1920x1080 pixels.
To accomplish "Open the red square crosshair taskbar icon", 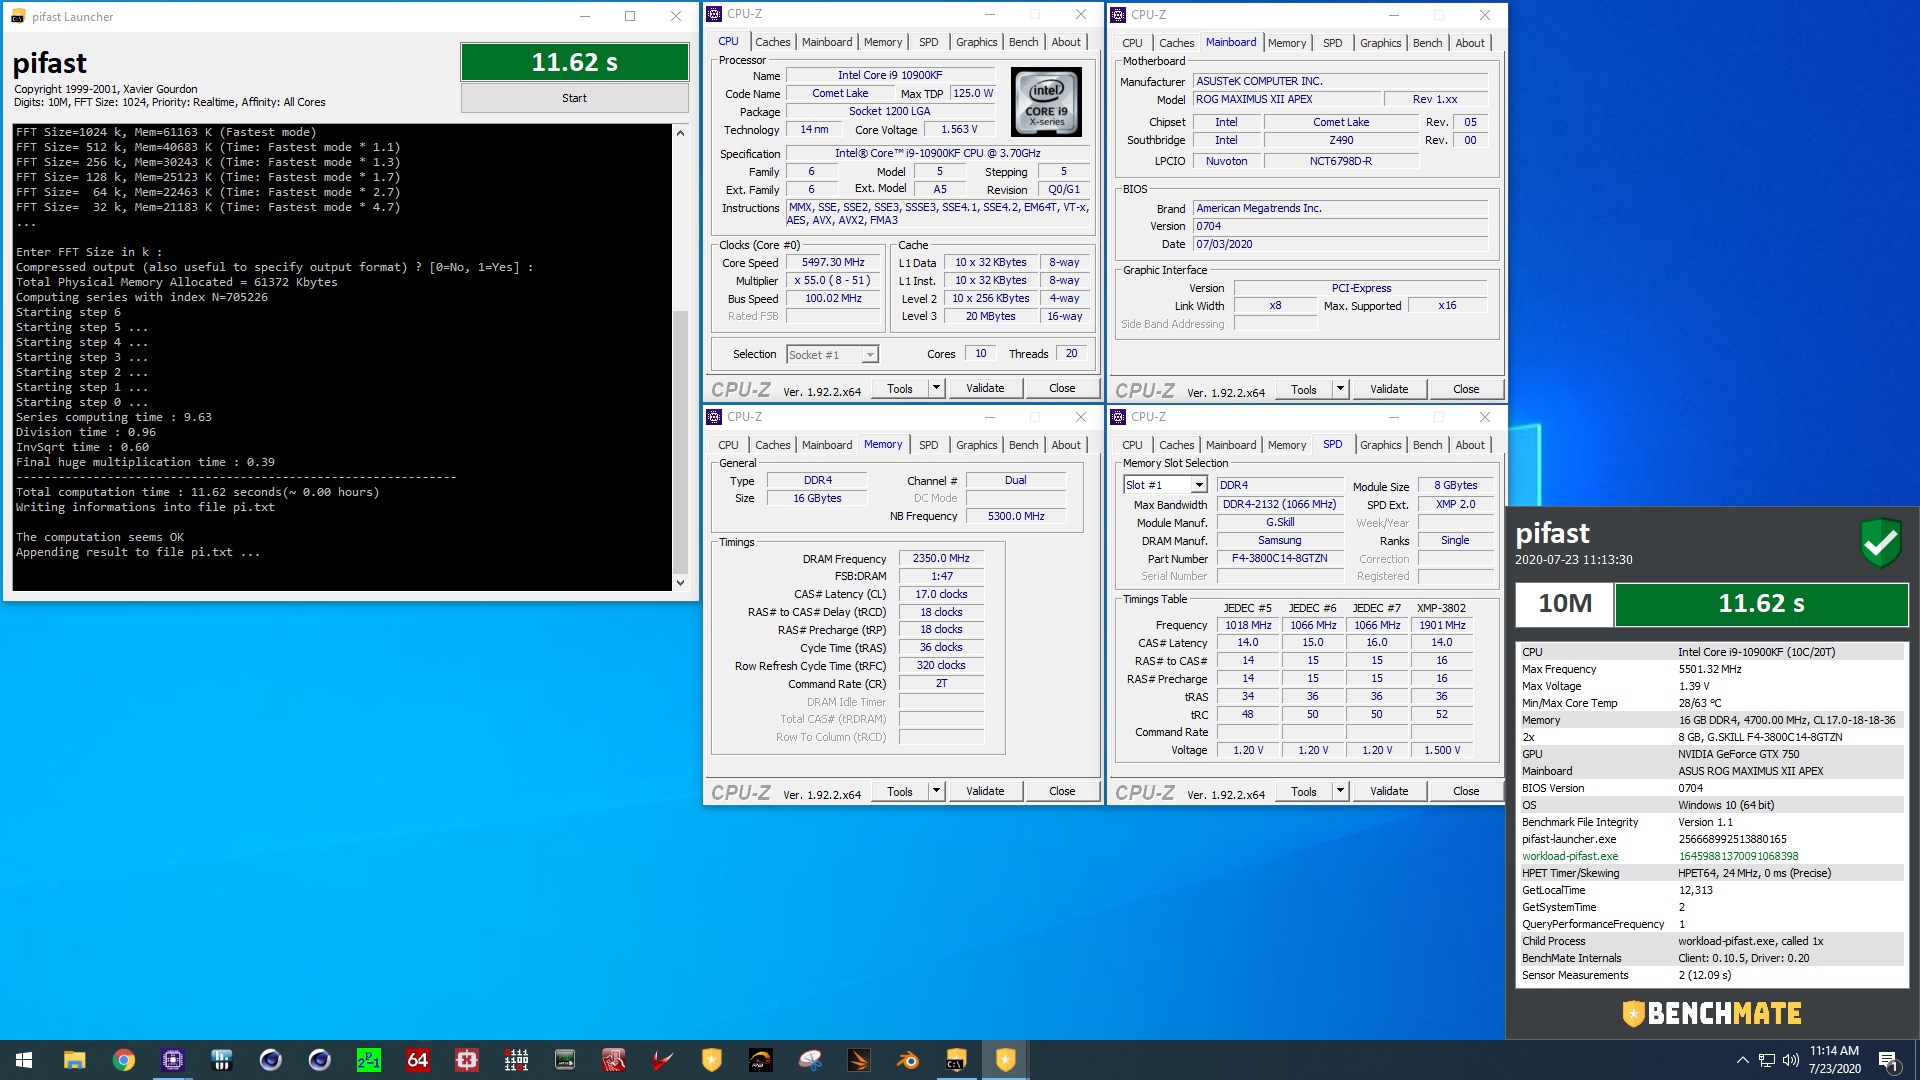I will click(x=466, y=1060).
